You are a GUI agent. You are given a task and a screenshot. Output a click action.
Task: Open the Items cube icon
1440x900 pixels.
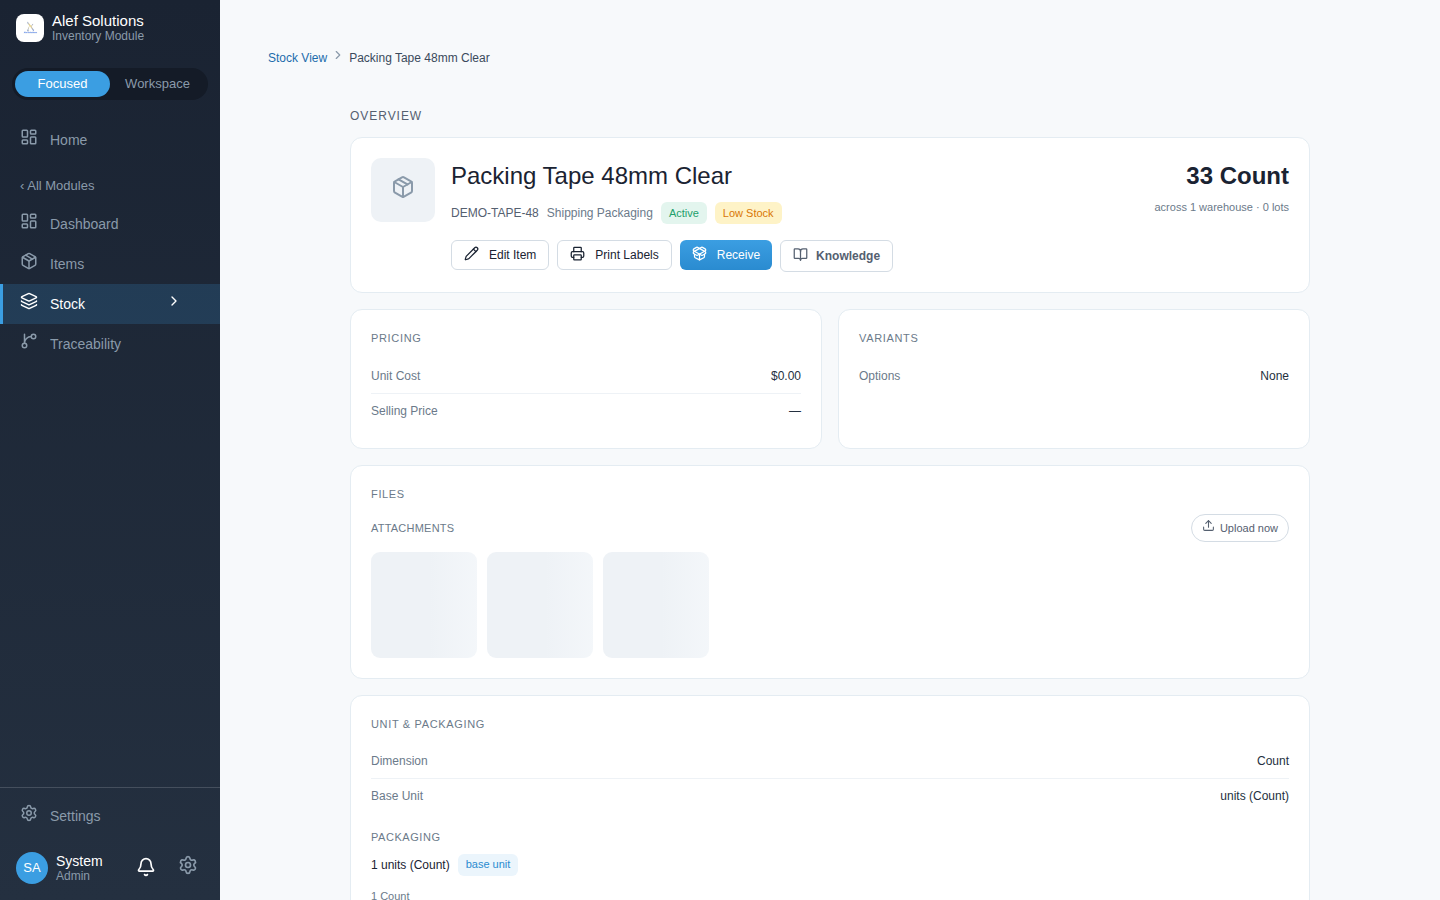point(29,262)
